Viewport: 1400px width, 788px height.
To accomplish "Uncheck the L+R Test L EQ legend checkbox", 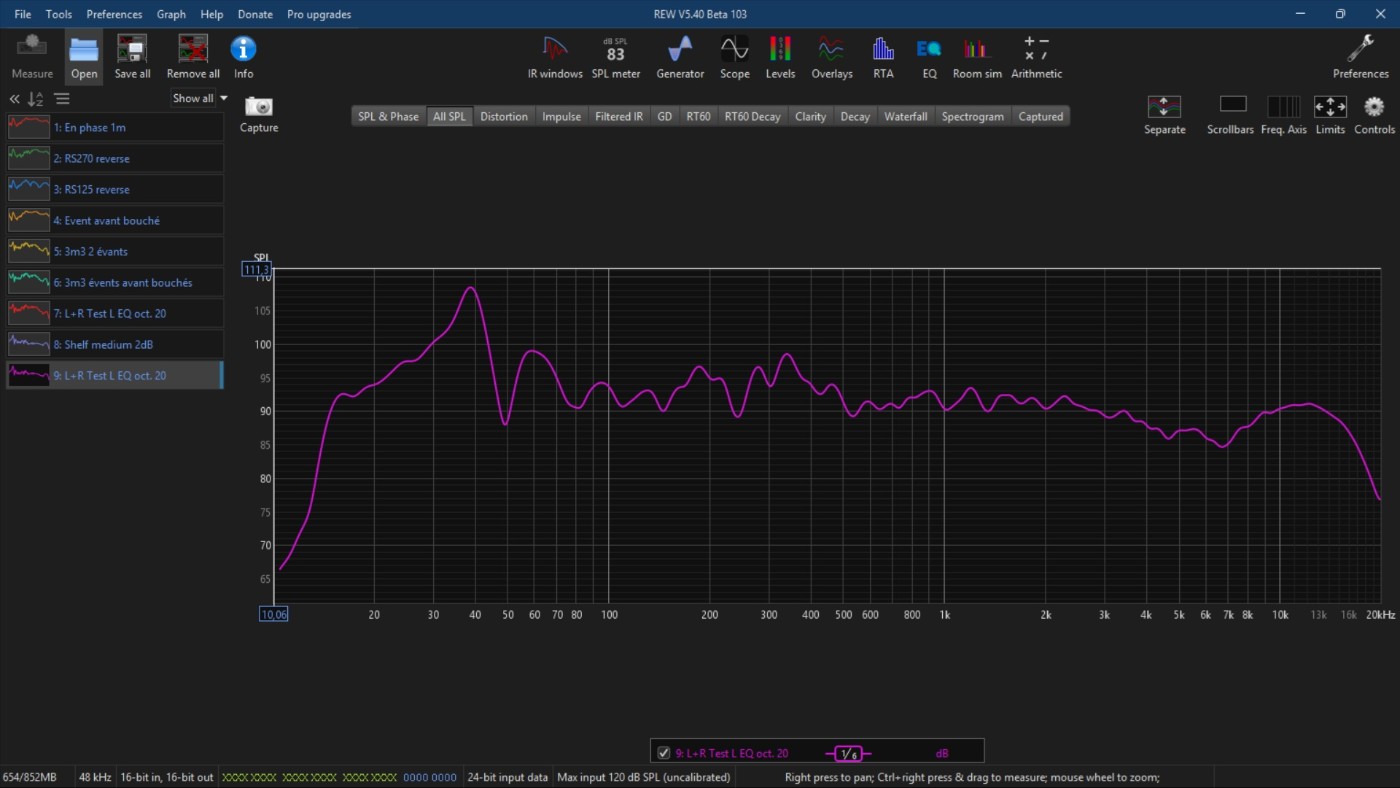I will coord(663,753).
